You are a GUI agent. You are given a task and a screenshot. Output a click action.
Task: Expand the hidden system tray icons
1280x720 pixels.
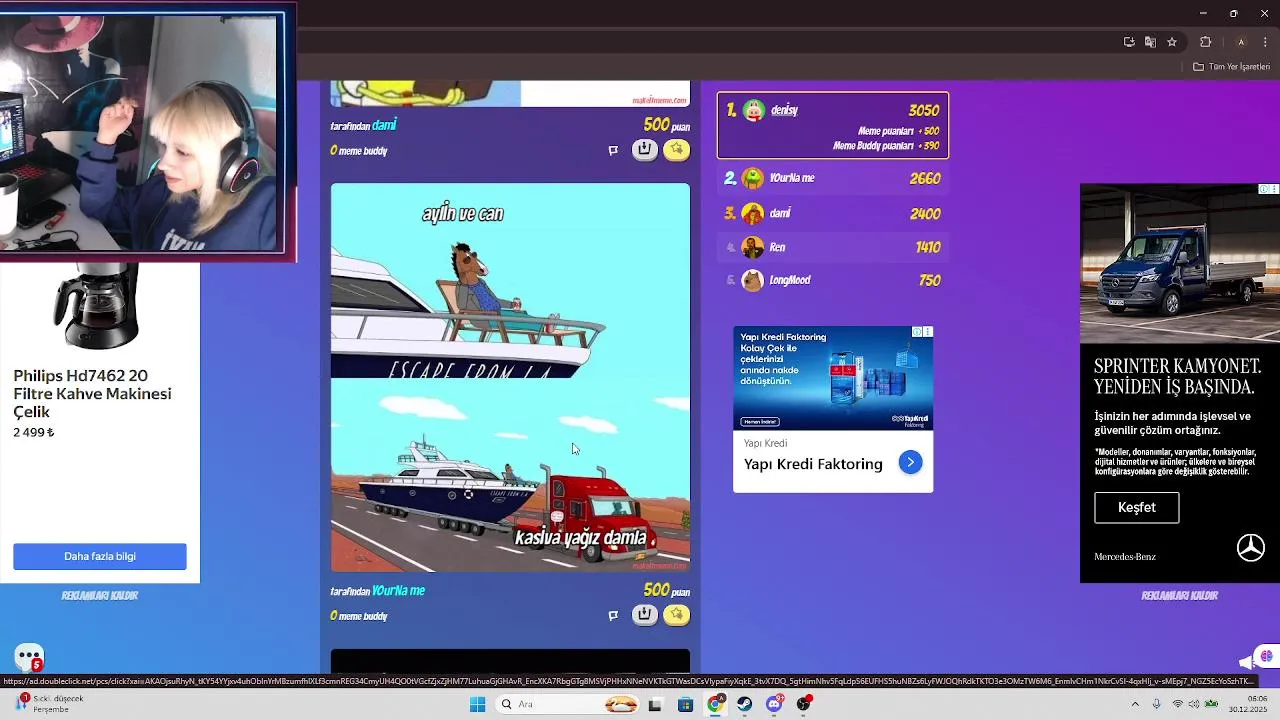(x=1135, y=704)
